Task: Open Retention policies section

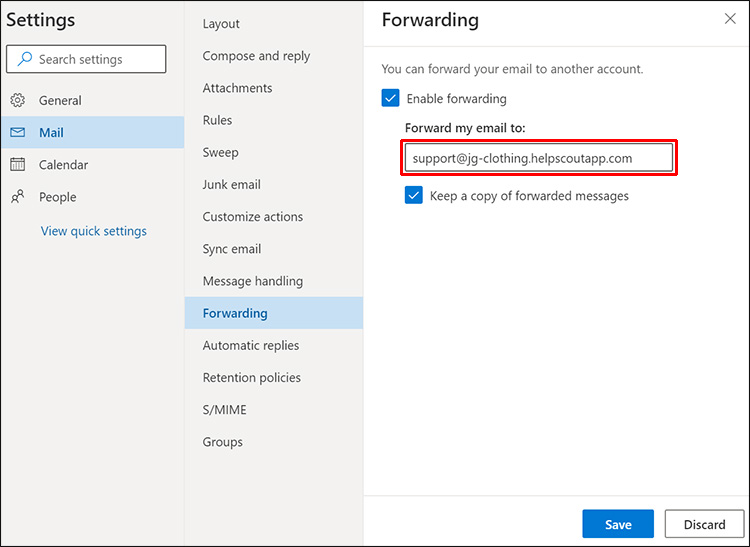Action: (252, 377)
